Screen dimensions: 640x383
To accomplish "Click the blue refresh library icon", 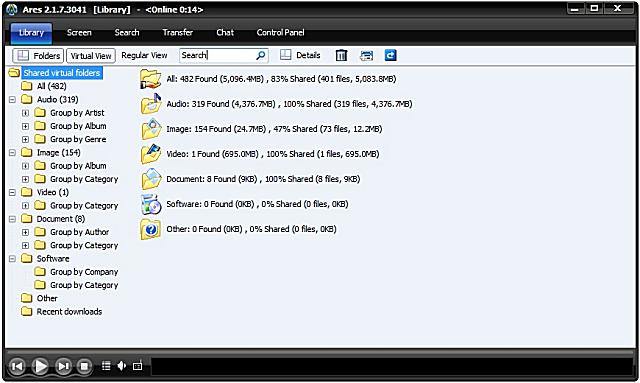I will 391,55.
